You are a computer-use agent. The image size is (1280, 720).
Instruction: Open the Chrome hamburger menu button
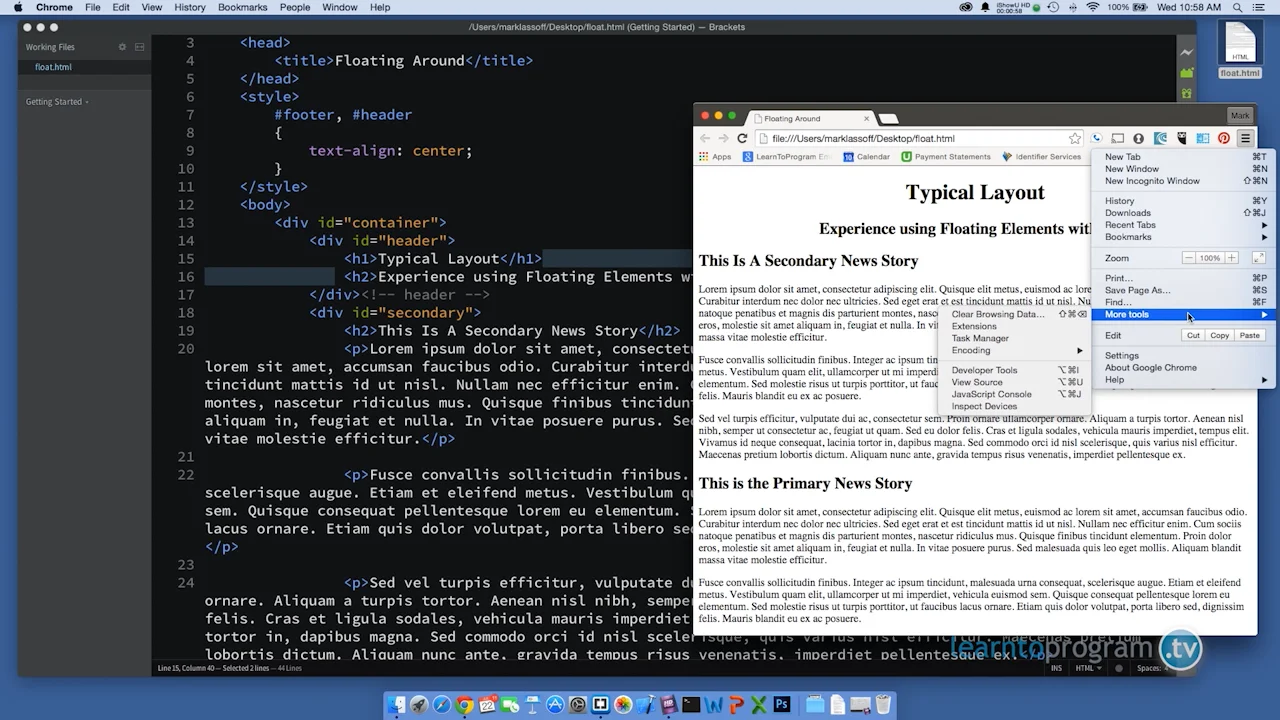pyautogui.click(x=1245, y=139)
